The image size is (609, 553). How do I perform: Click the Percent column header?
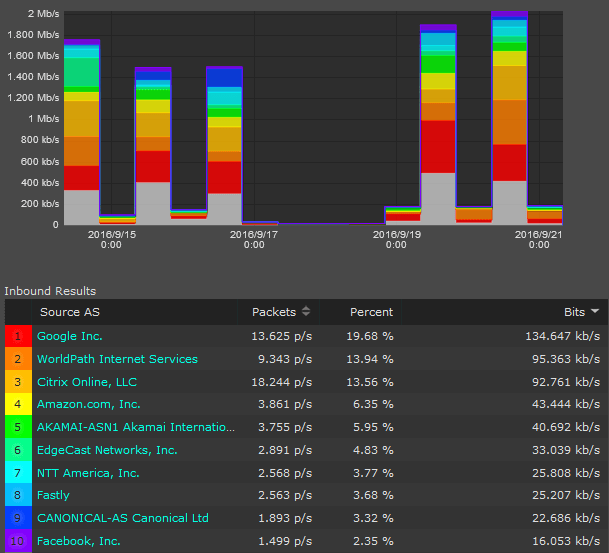[x=371, y=312]
